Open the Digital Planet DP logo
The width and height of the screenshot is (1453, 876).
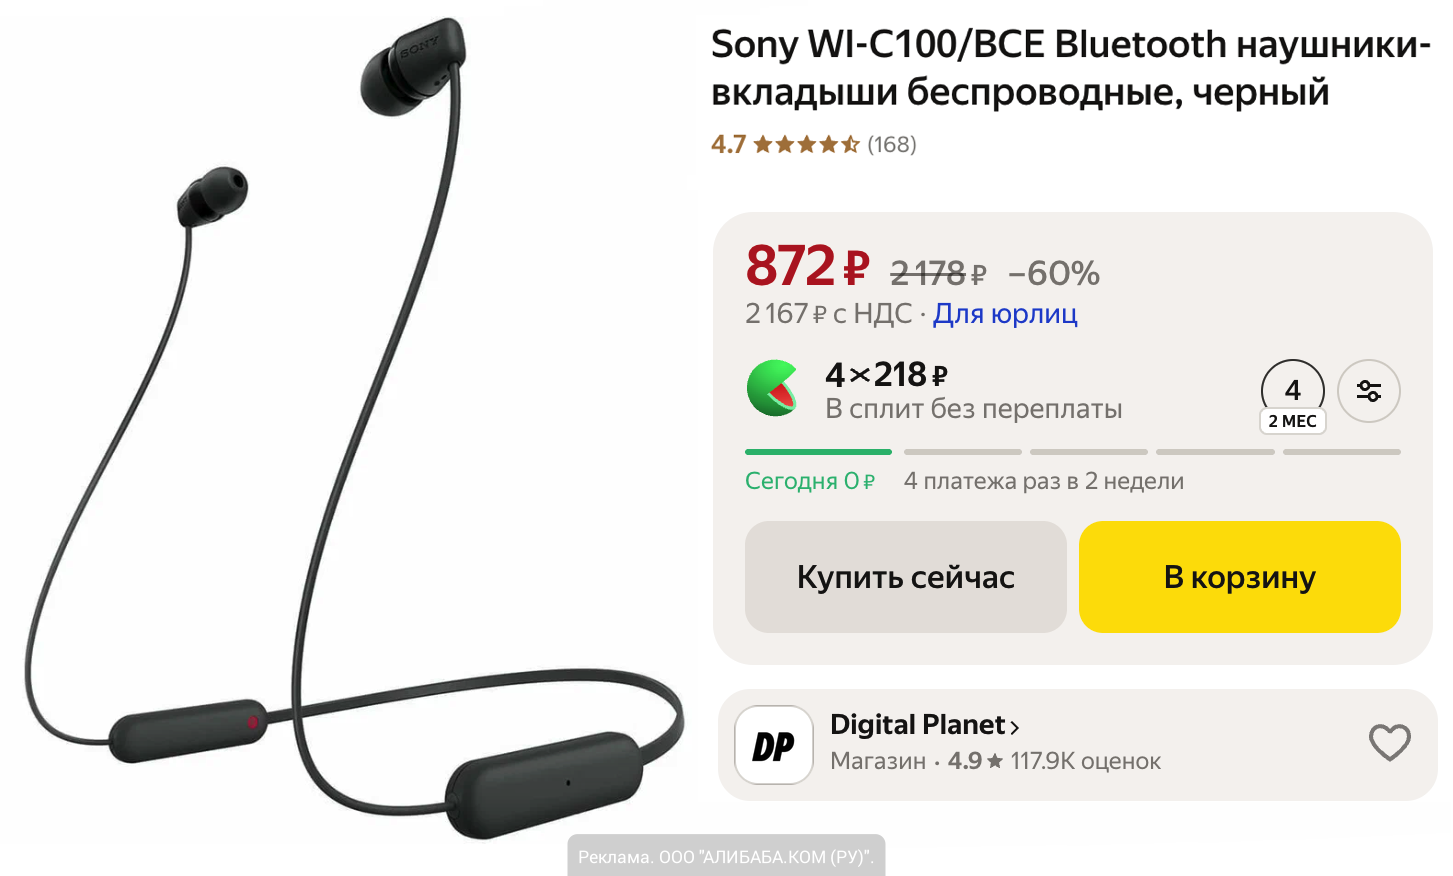coord(773,745)
